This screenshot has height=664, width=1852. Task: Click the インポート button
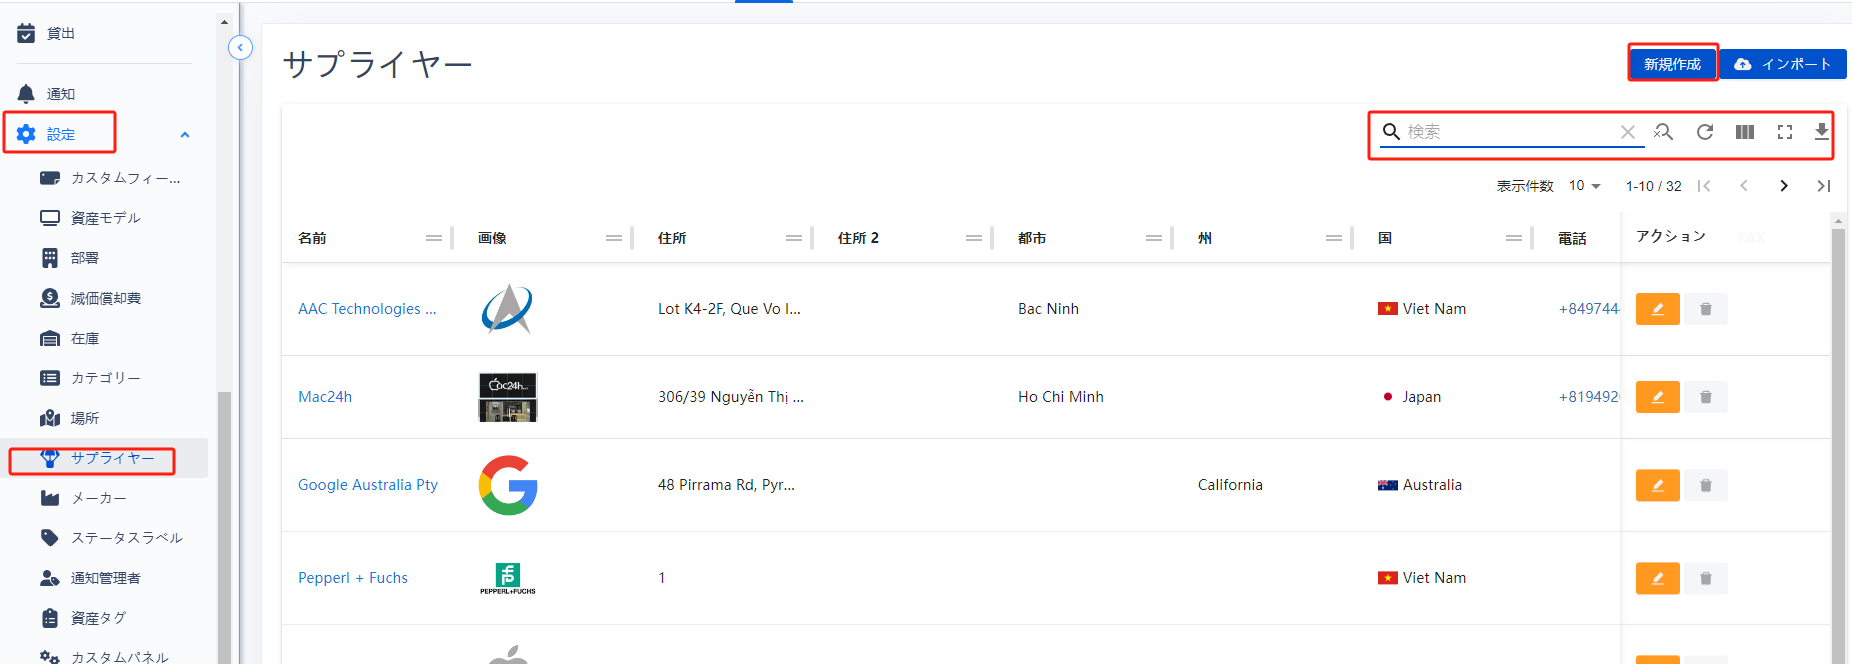click(x=1783, y=64)
